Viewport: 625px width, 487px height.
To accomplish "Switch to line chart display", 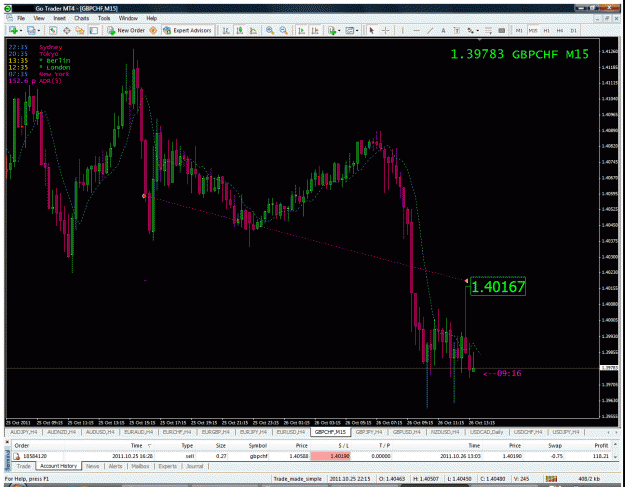I will click(253, 30).
